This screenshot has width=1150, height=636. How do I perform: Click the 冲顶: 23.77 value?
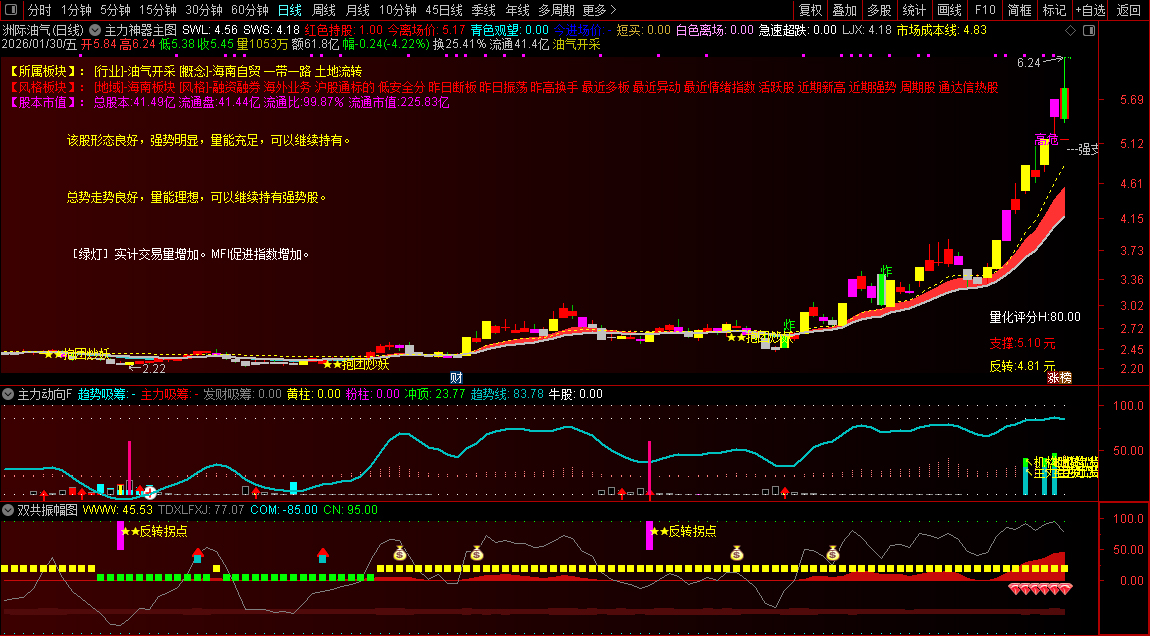[435, 394]
